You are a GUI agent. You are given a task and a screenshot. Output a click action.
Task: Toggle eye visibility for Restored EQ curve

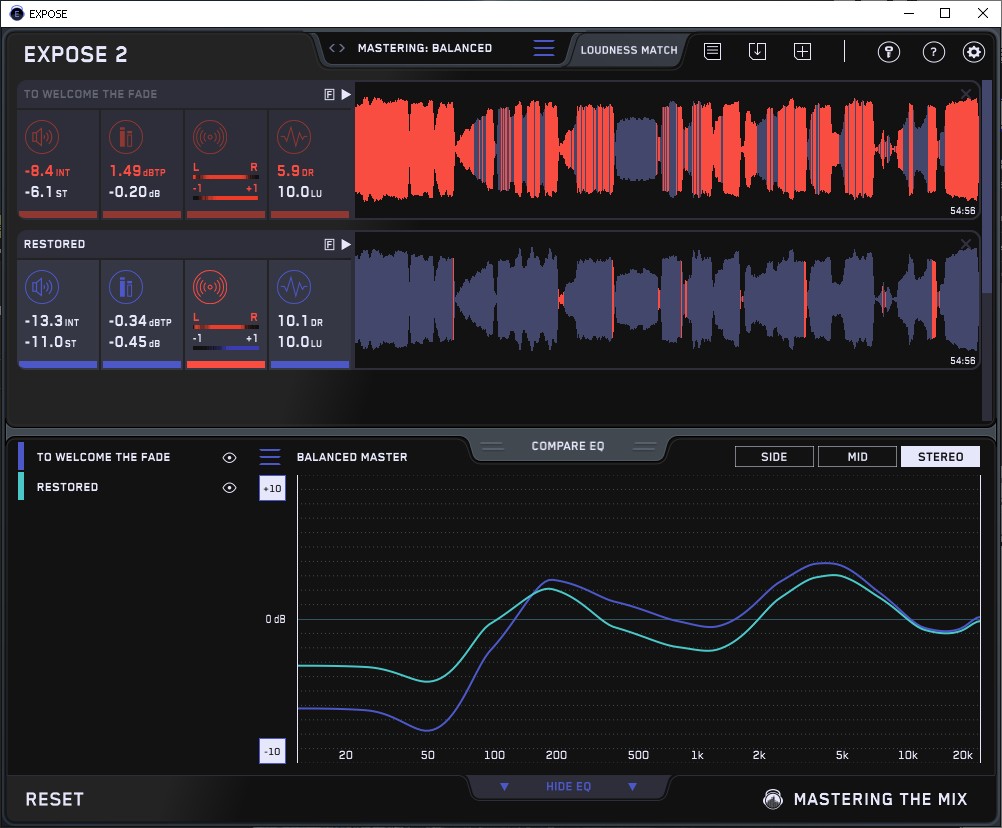pyautogui.click(x=229, y=487)
